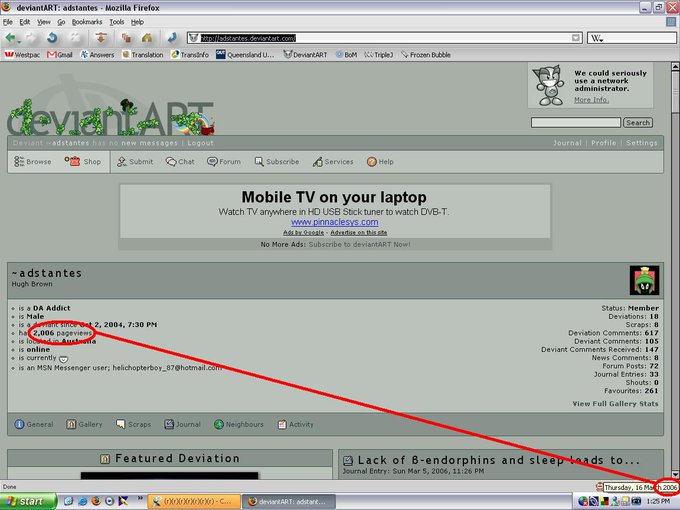The width and height of the screenshot is (680, 510).
Task: Open deviantART Chat
Action: point(180,161)
